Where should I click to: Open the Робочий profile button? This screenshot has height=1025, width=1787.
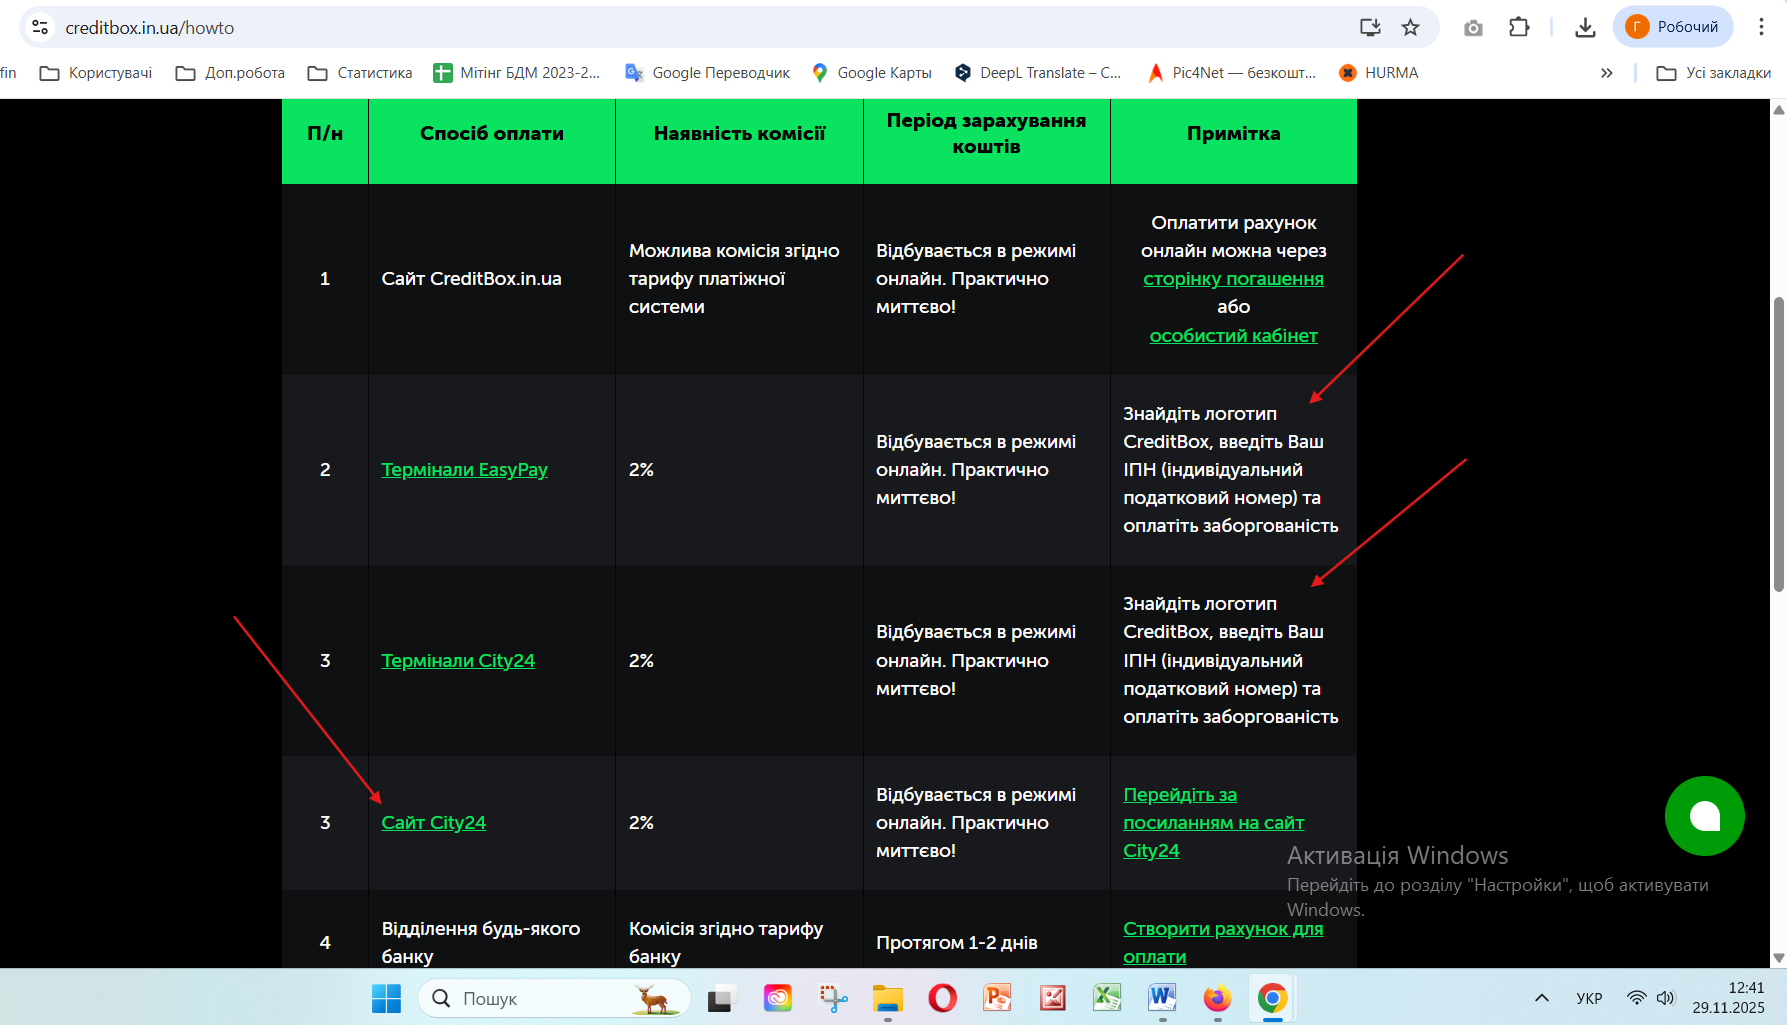[1673, 27]
